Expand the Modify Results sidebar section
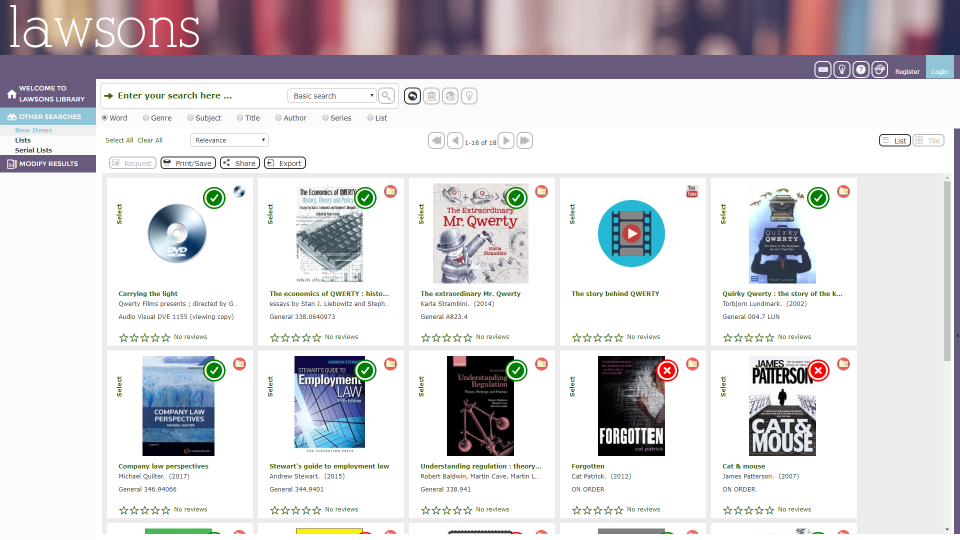The height and width of the screenshot is (540, 960). [48, 163]
